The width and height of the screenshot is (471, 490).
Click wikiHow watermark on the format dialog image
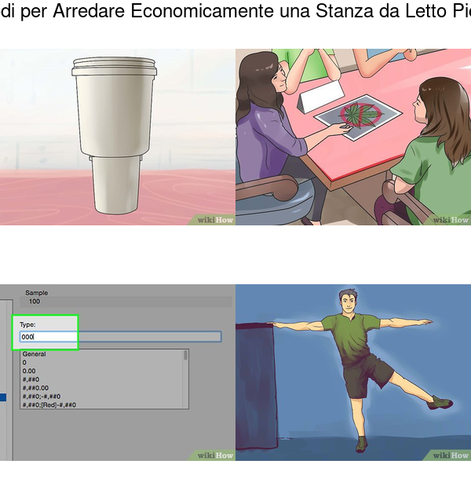pyautogui.click(x=214, y=455)
